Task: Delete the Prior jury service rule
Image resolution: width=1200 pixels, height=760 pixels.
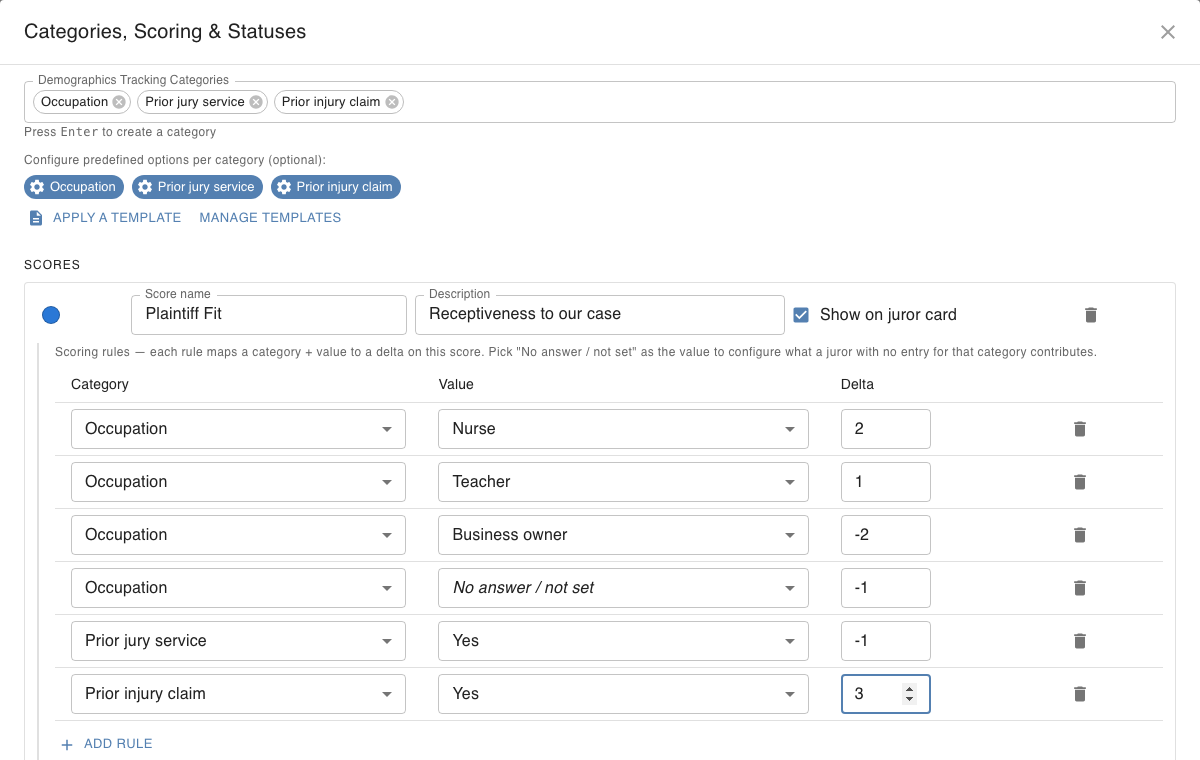Action: (x=1080, y=641)
